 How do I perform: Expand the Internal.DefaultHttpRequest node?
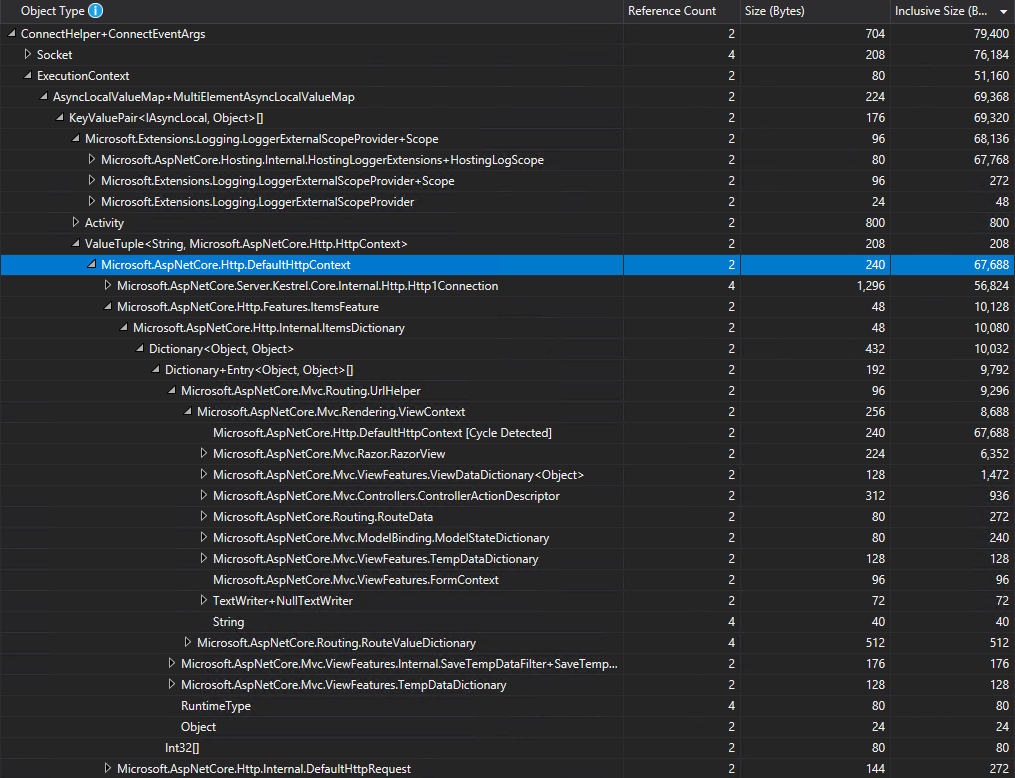coord(107,768)
